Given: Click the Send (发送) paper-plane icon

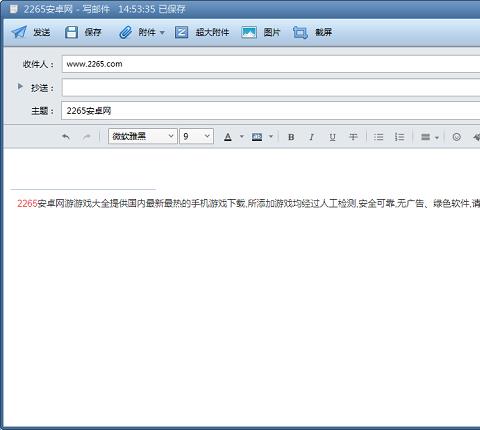Looking at the screenshot, I should click(x=19, y=32).
